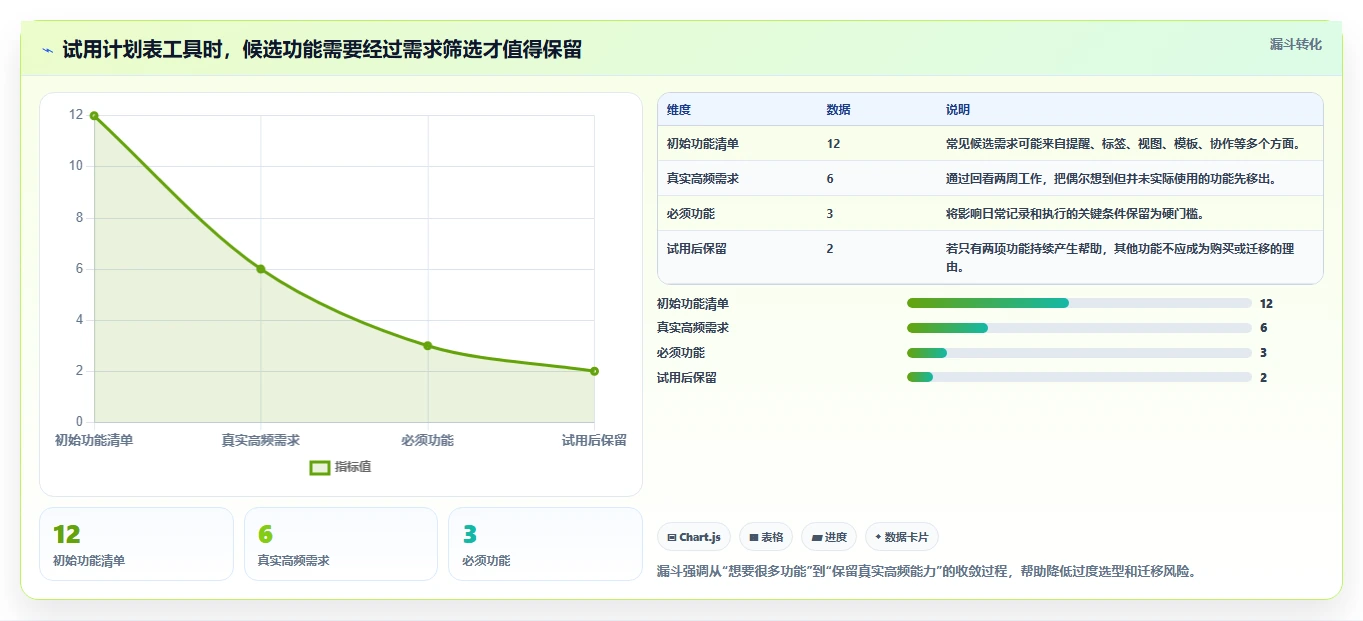Screen dimensions: 1363x621
Task: Click the table value 2 for 试用后保留
Action: tap(830, 249)
